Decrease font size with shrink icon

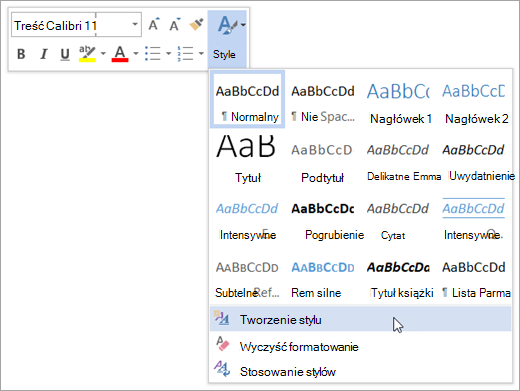174,24
